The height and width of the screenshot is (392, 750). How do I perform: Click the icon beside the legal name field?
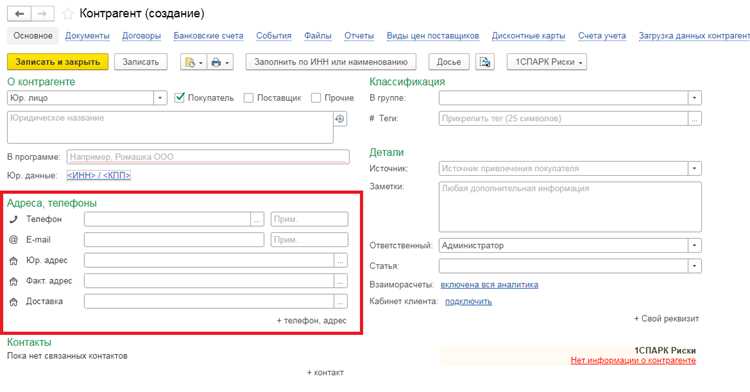pyautogui.click(x=340, y=119)
